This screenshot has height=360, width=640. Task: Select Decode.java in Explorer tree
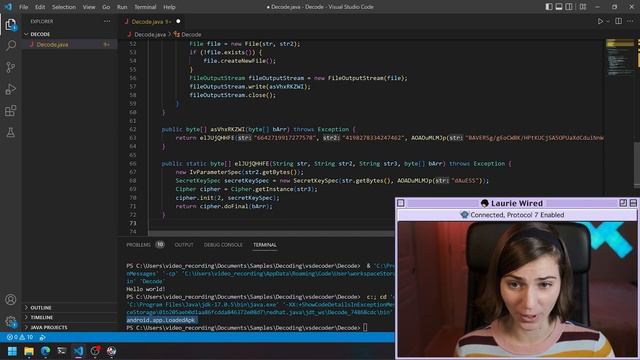click(52, 44)
